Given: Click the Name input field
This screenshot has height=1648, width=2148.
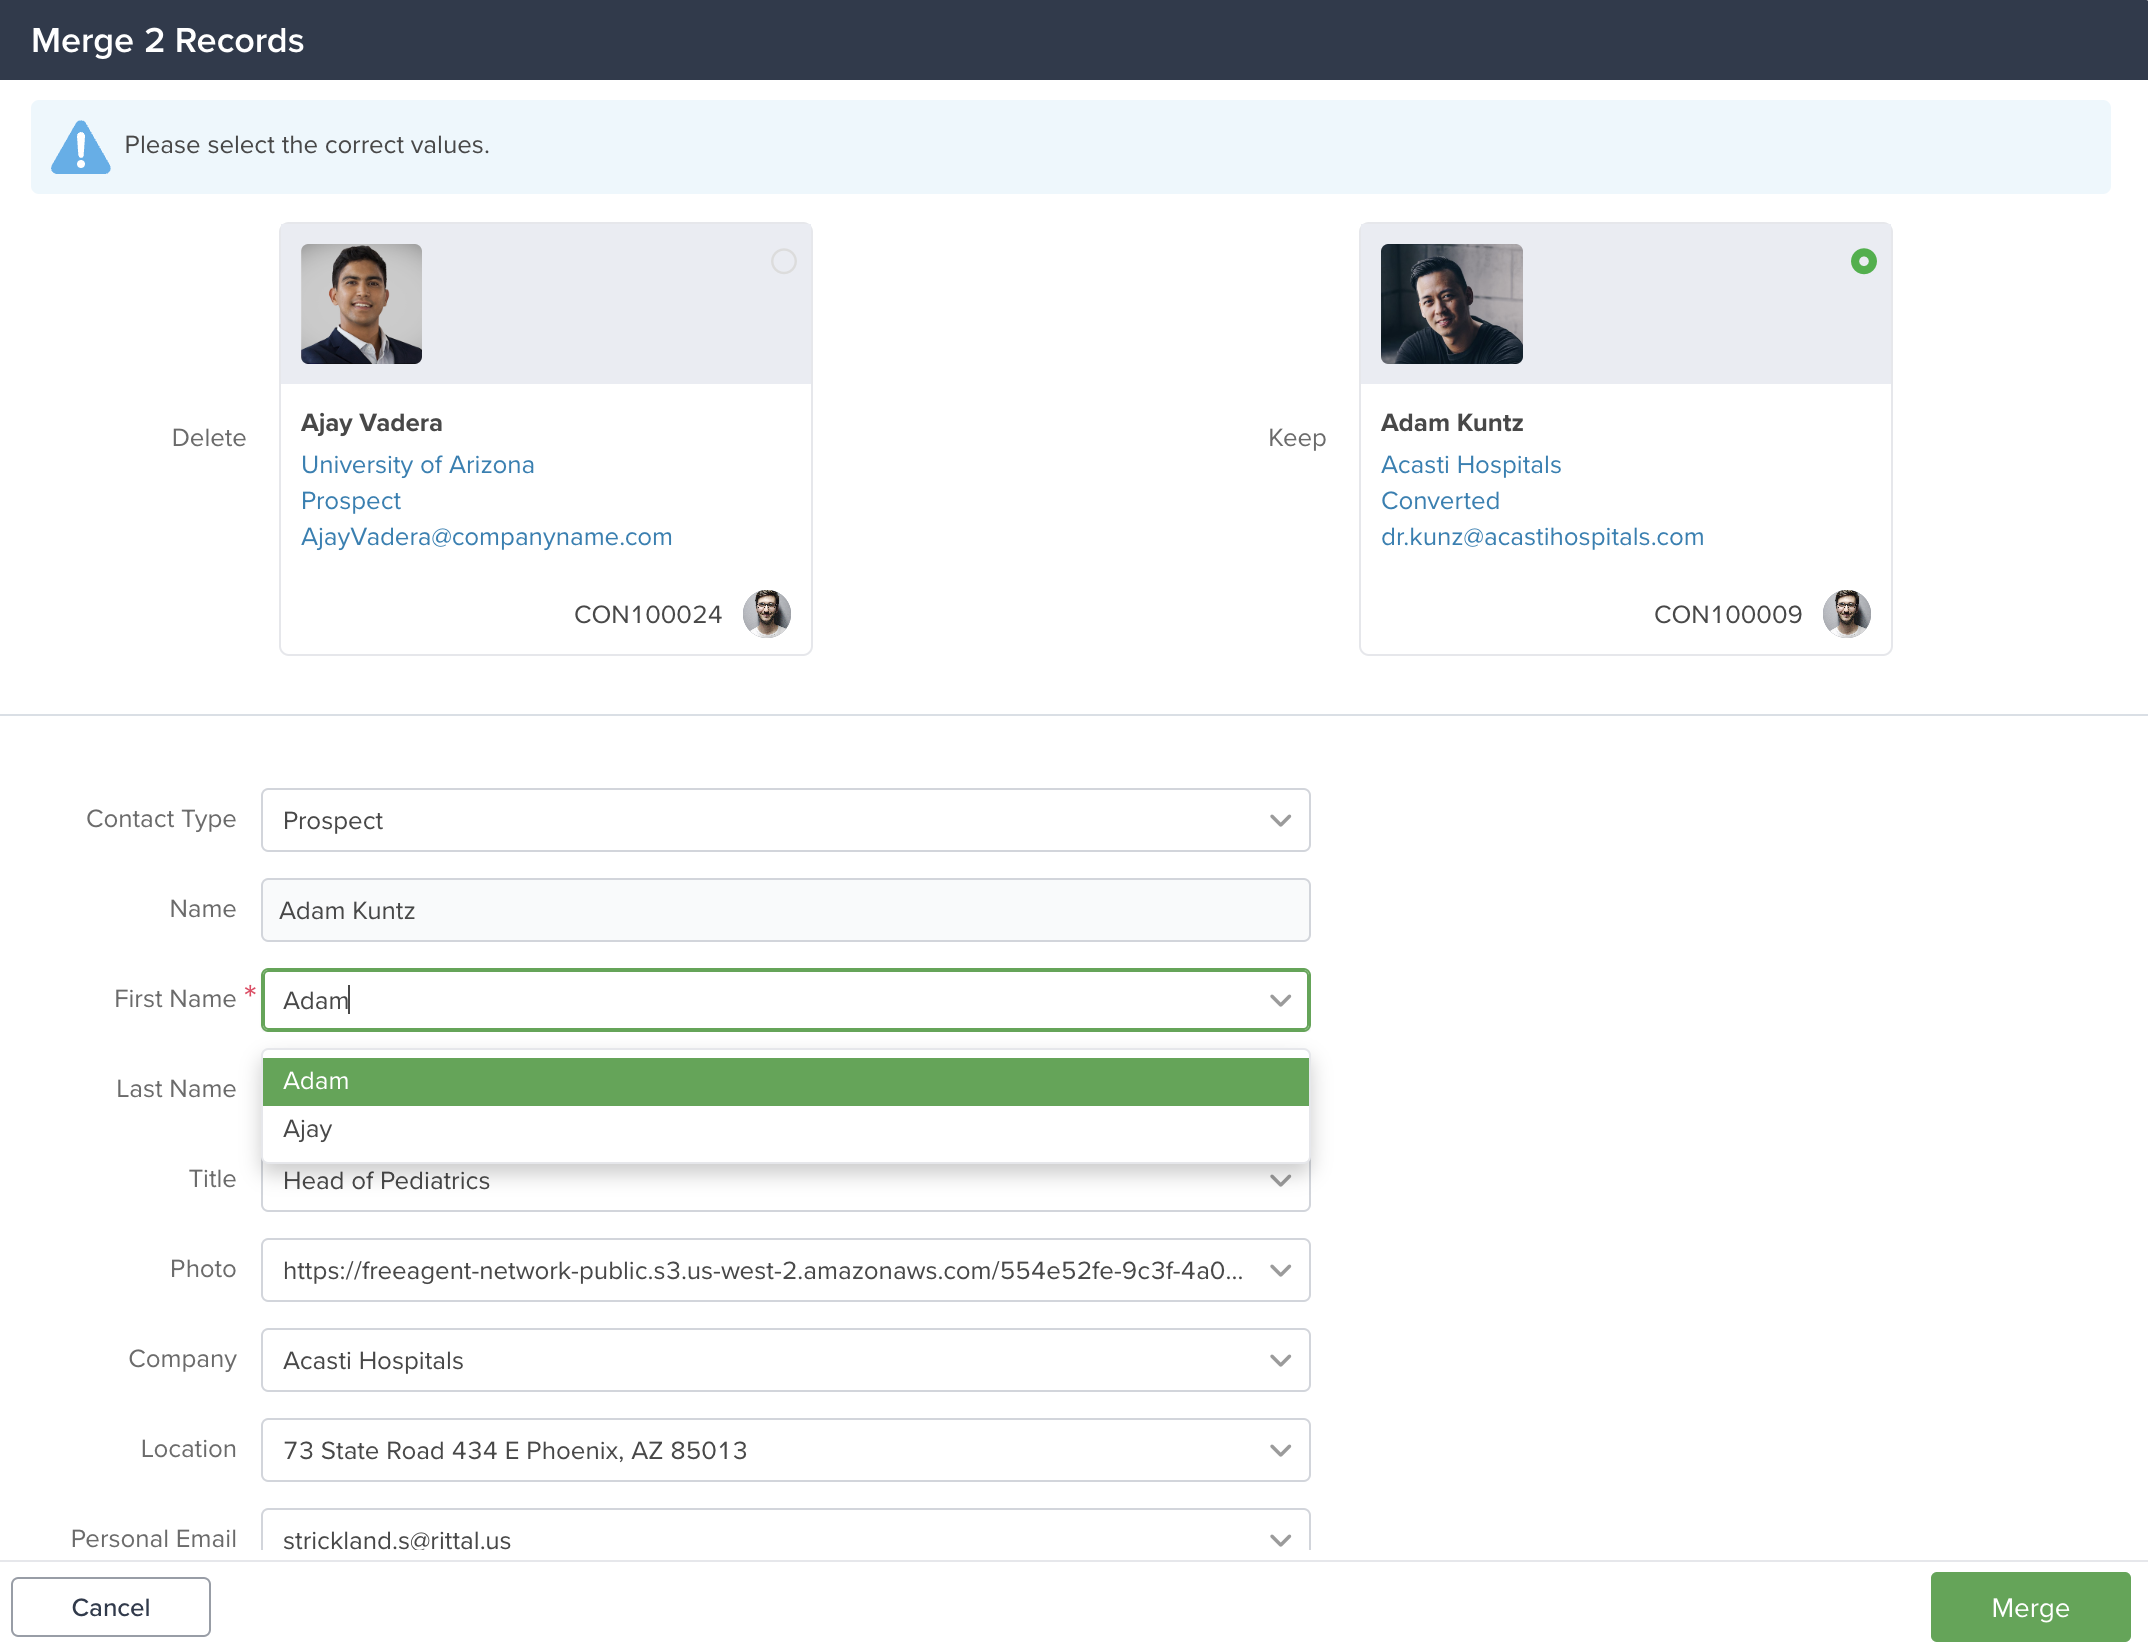Looking at the screenshot, I should (786, 910).
